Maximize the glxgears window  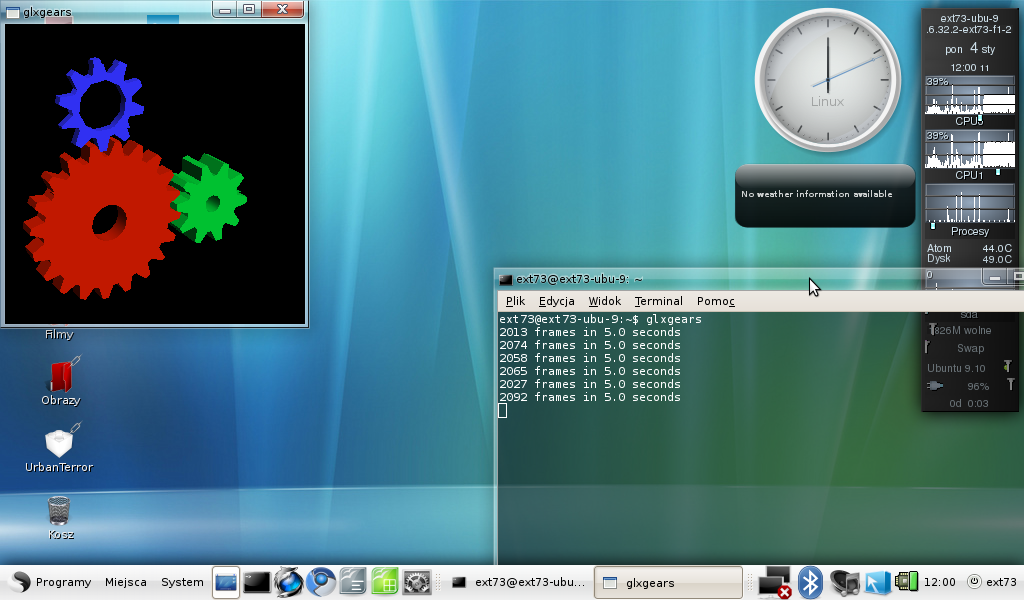click(x=249, y=10)
